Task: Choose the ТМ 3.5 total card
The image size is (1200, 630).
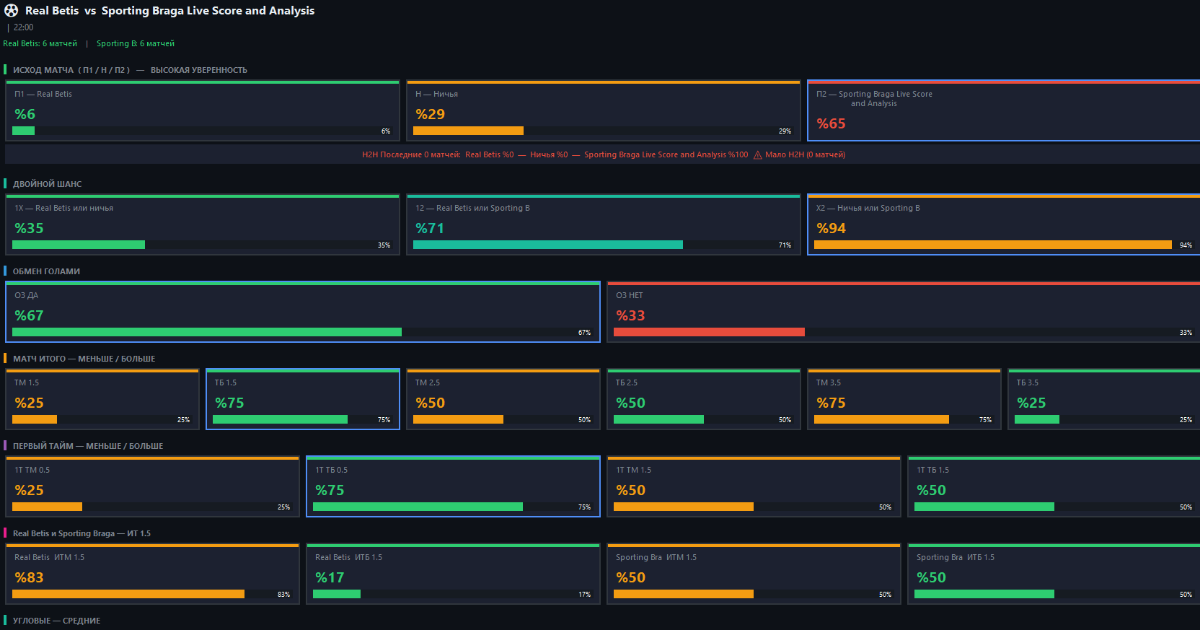Action: pyautogui.click(x=903, y=399)
